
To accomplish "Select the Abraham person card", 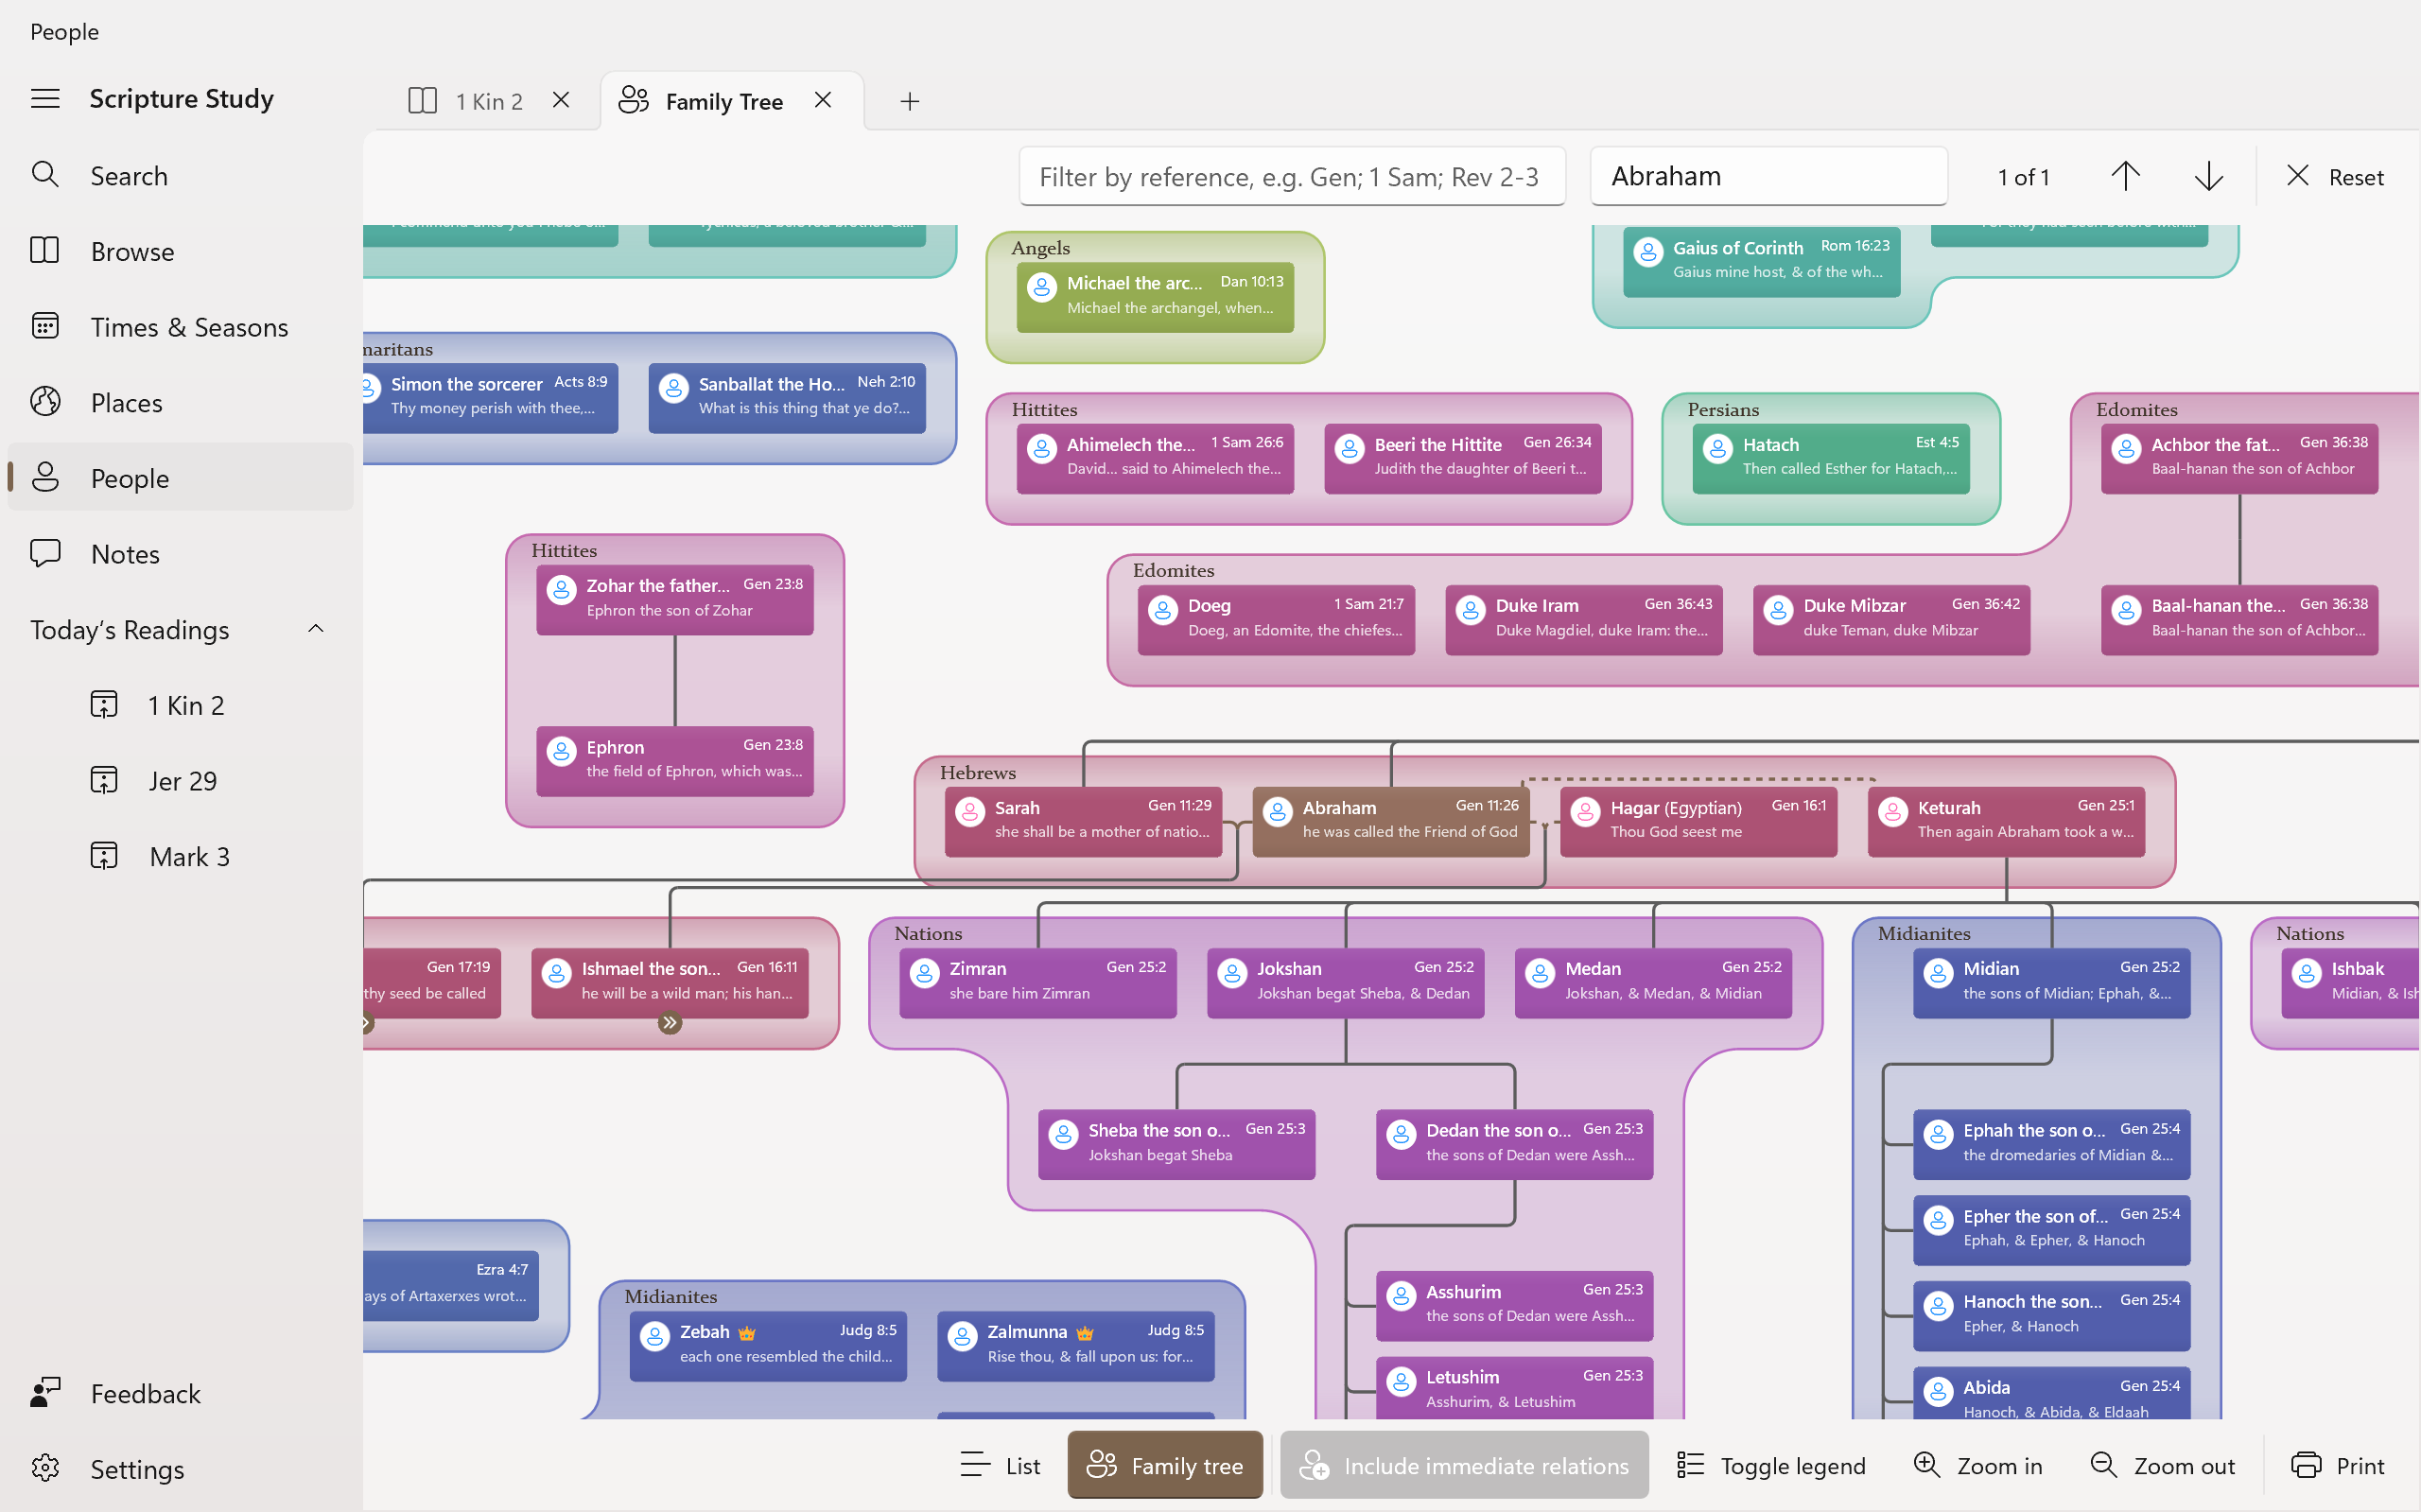I will coord(1391,821).
